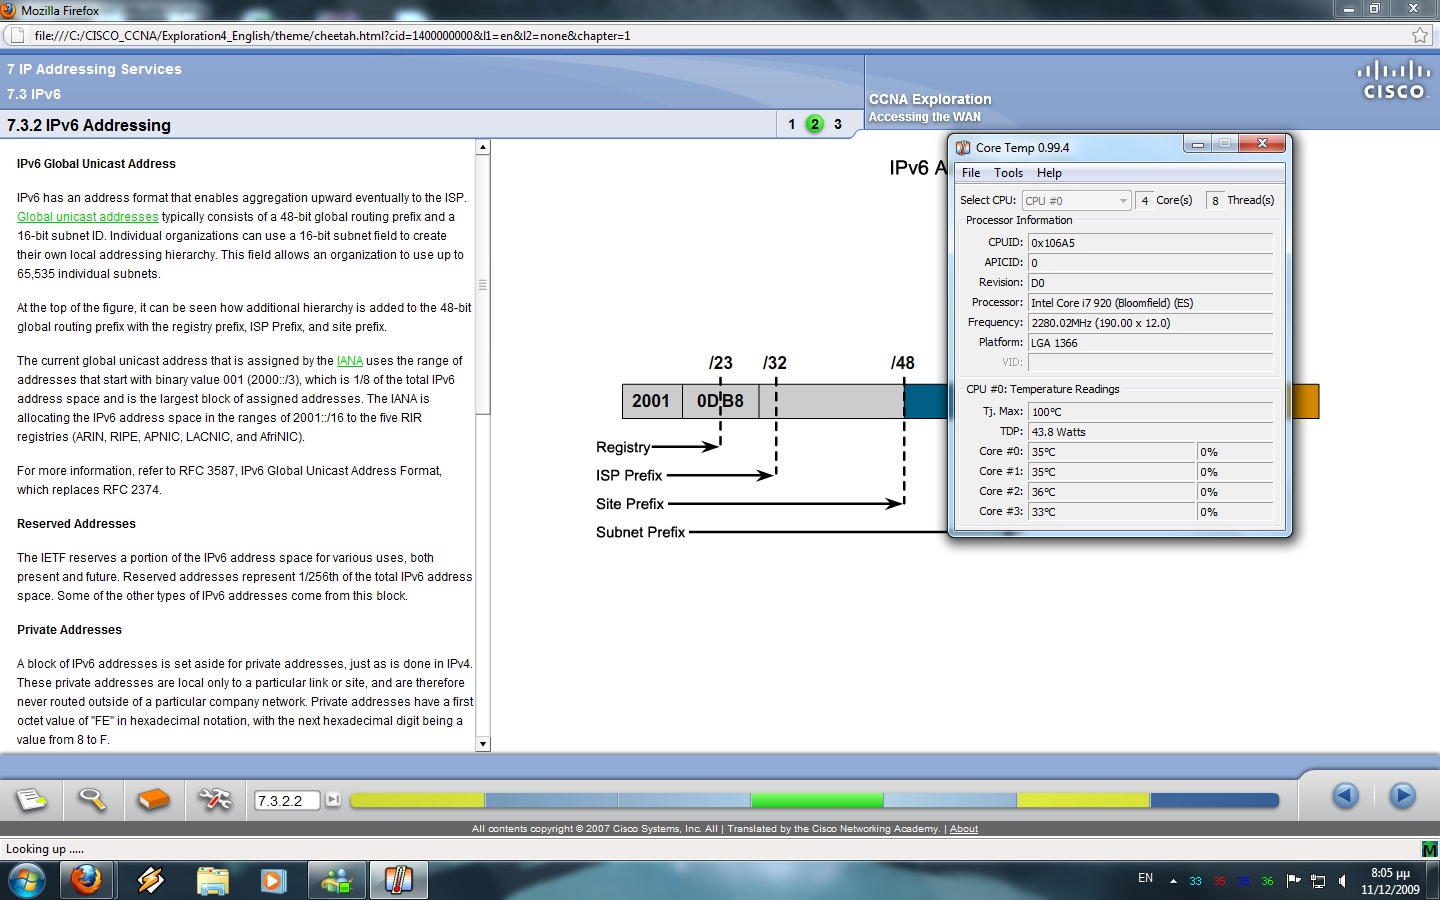Switch to page 3 of the section
The image size is (1440, 900).
tap(838, 124)
